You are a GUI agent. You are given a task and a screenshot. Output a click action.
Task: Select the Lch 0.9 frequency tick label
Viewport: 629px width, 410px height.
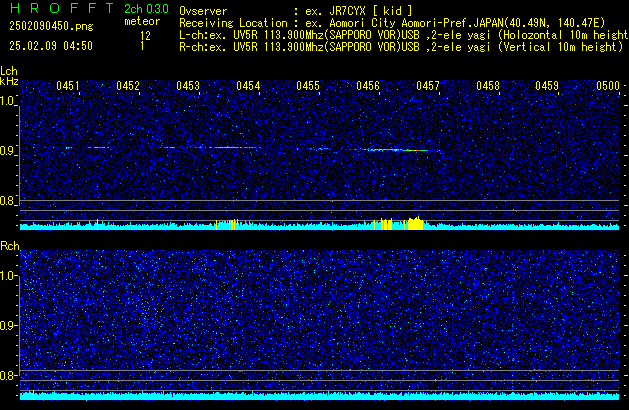(7, 151)
